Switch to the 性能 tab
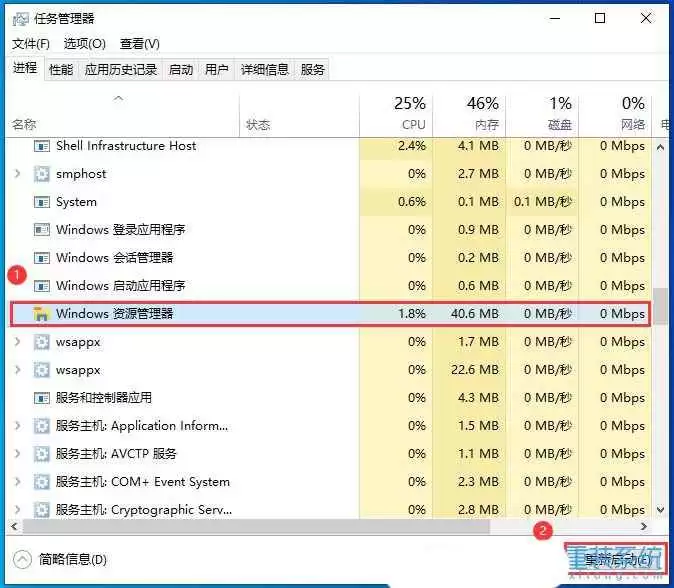 tap(61, 69)
